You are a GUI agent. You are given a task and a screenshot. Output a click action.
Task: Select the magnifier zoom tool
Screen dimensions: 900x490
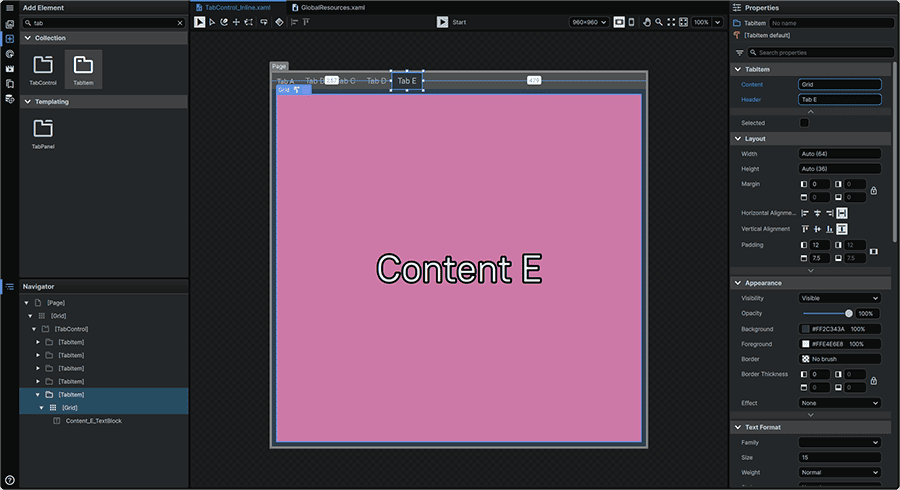[659, 22]
